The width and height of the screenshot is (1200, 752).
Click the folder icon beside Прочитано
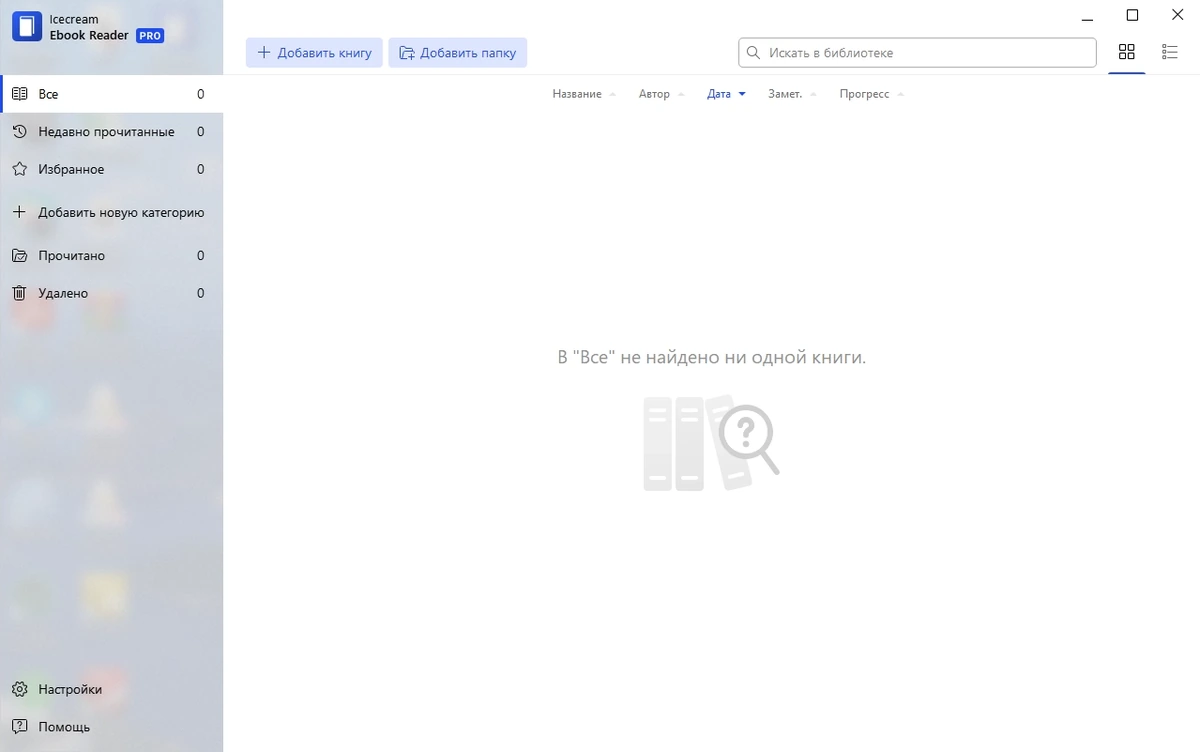coord(19,256)
